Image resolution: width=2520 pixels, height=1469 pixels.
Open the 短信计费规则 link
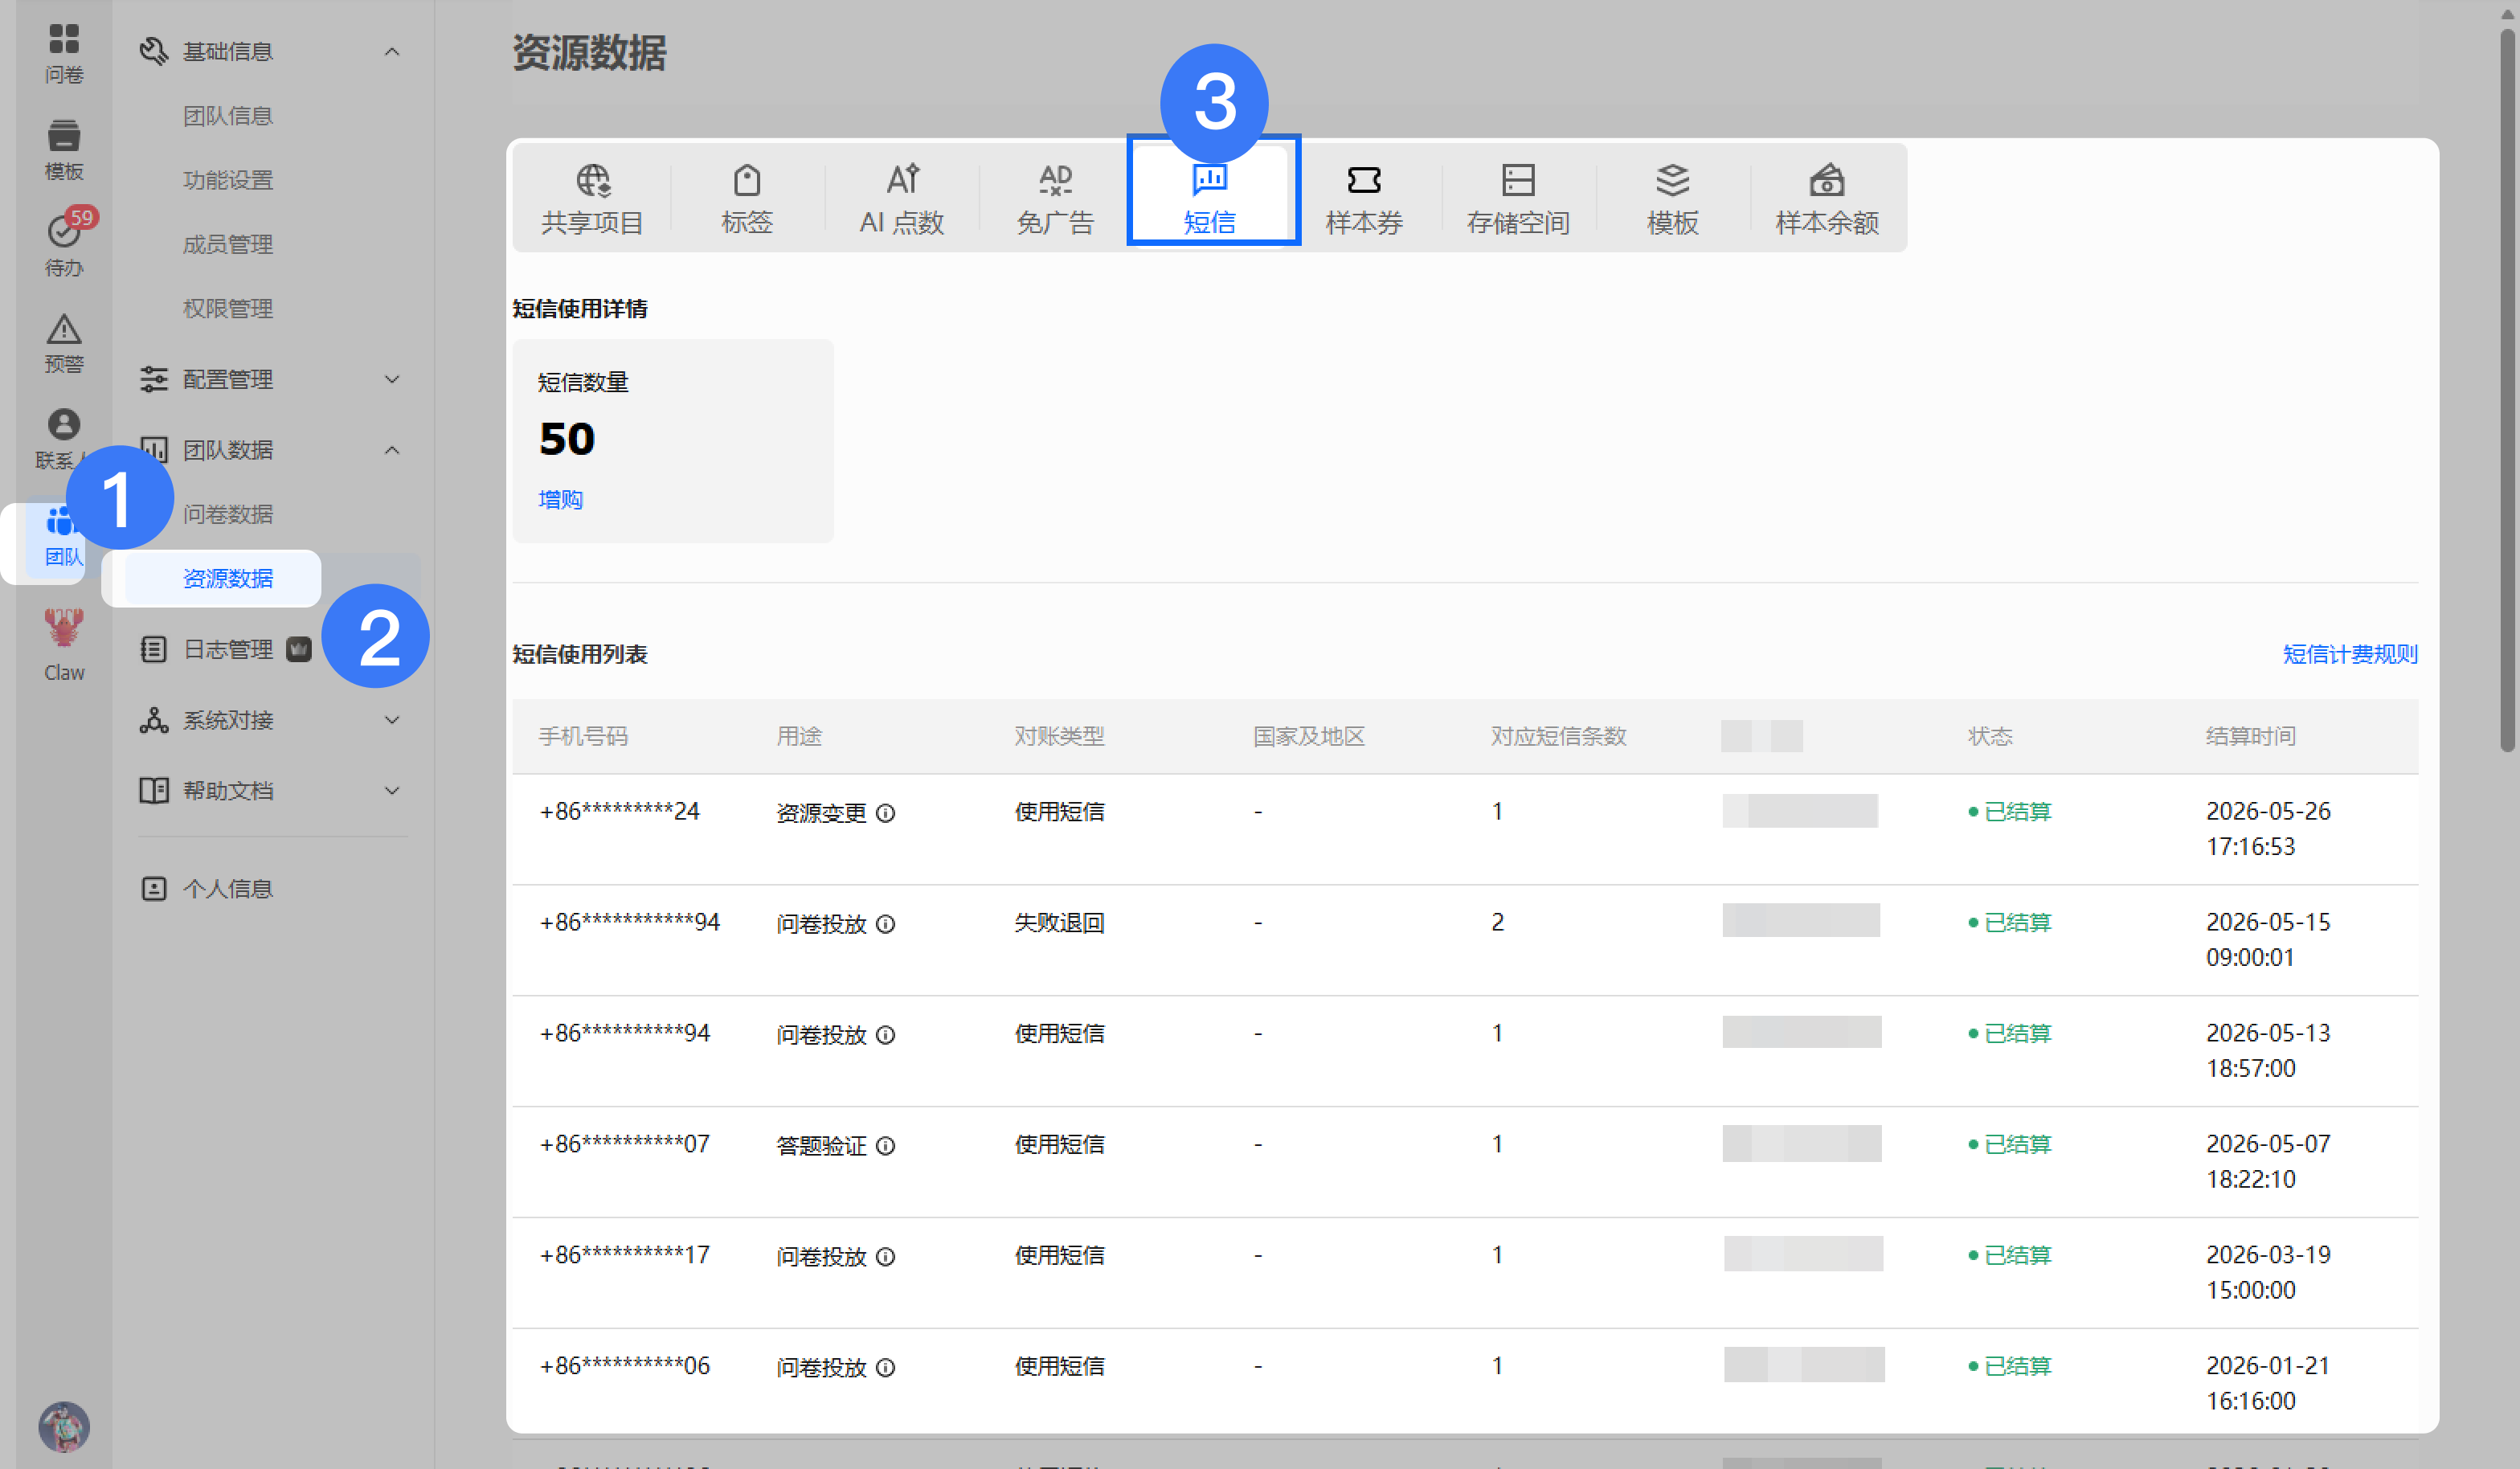(2350, 654)
